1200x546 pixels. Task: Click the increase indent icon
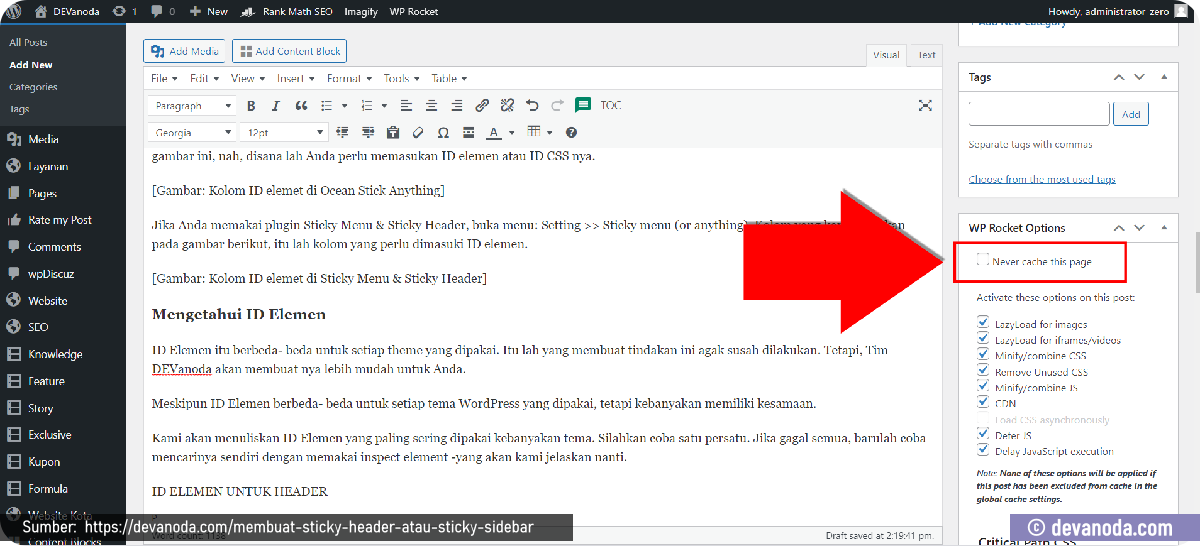click(x=368, y=132)
